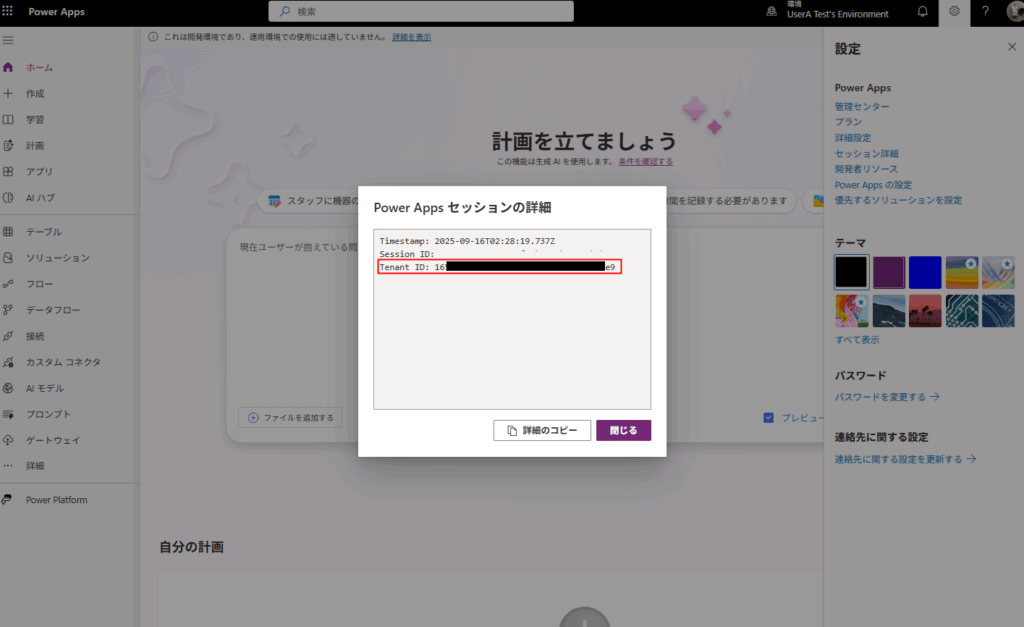This screenshot has width=1024, height=627.
Task: Click the パスワードを変更する link
Action: (887, 397)
